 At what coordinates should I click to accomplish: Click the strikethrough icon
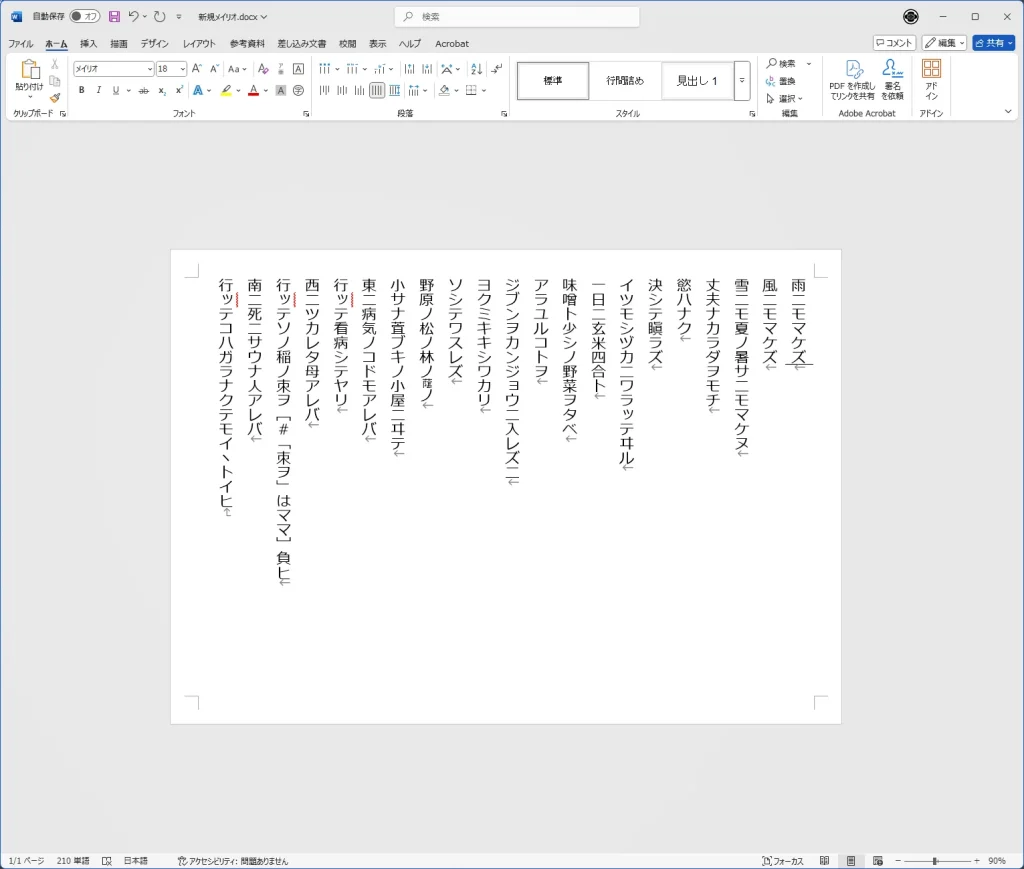144,90
